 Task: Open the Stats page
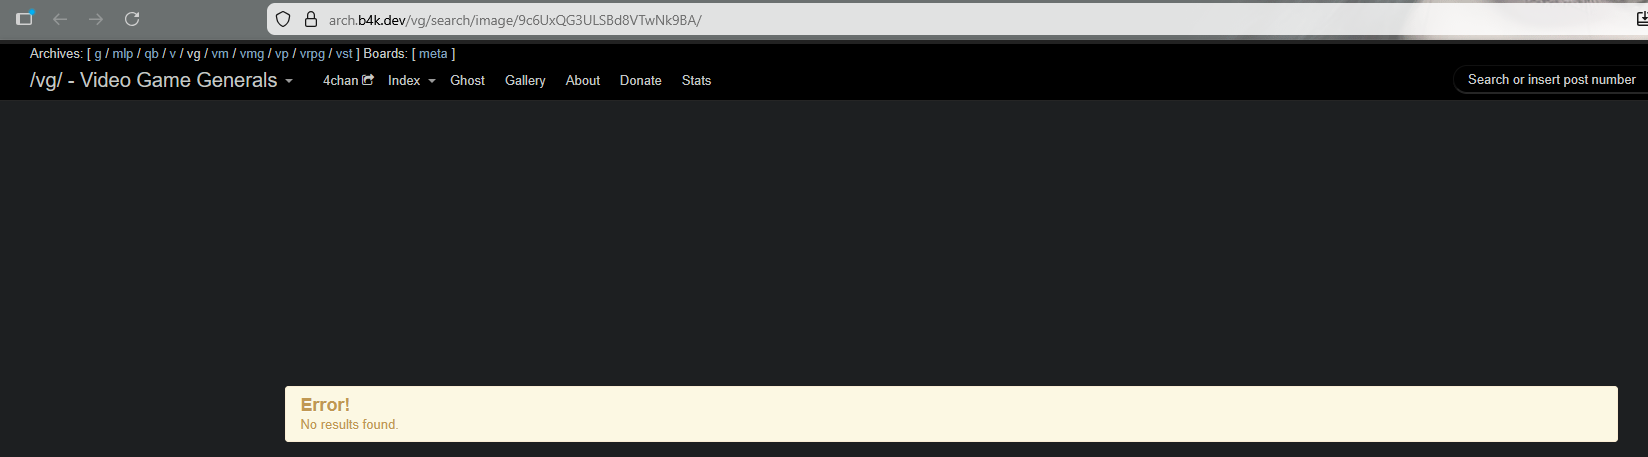(x=696, y=80)
